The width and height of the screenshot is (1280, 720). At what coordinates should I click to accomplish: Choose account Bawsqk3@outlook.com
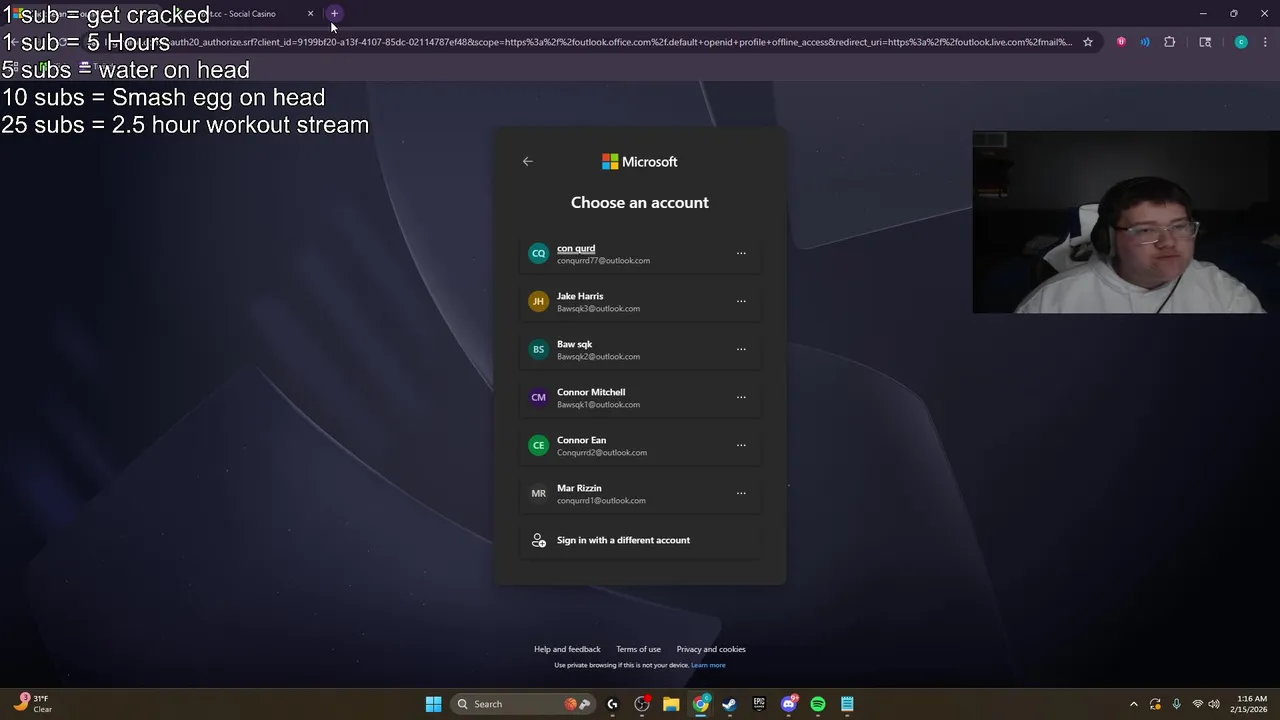[x=598, y=308]
